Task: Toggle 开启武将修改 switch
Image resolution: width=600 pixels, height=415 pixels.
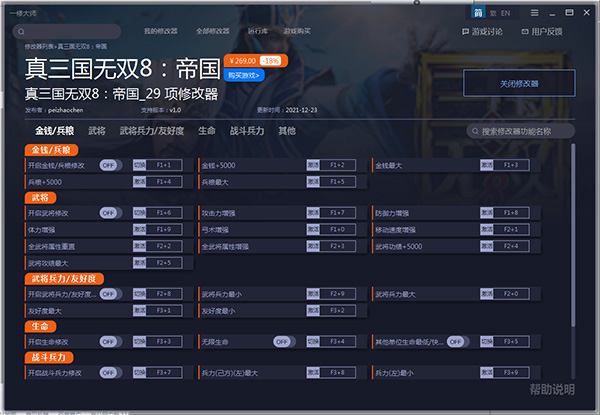Action: coord(110,213)
